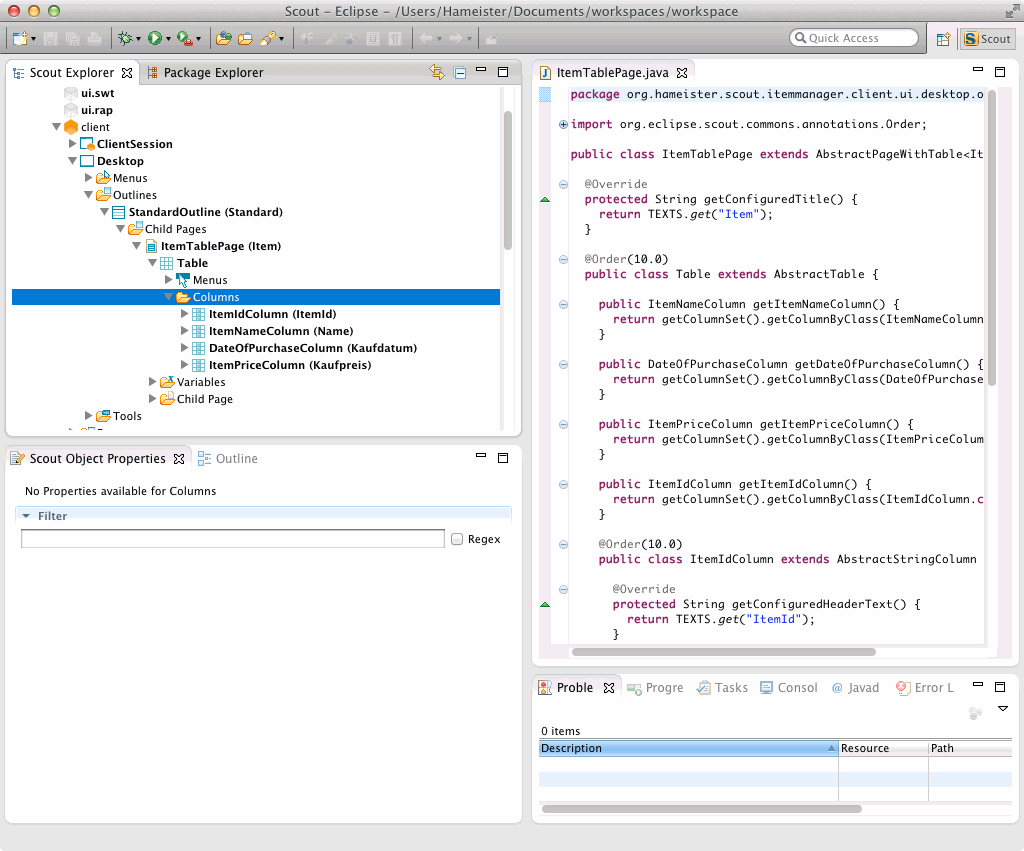The height and width of the screenshot is (851, 1024).
Task: Click the Quick Access search field
Action: click(x=854, y=38)
